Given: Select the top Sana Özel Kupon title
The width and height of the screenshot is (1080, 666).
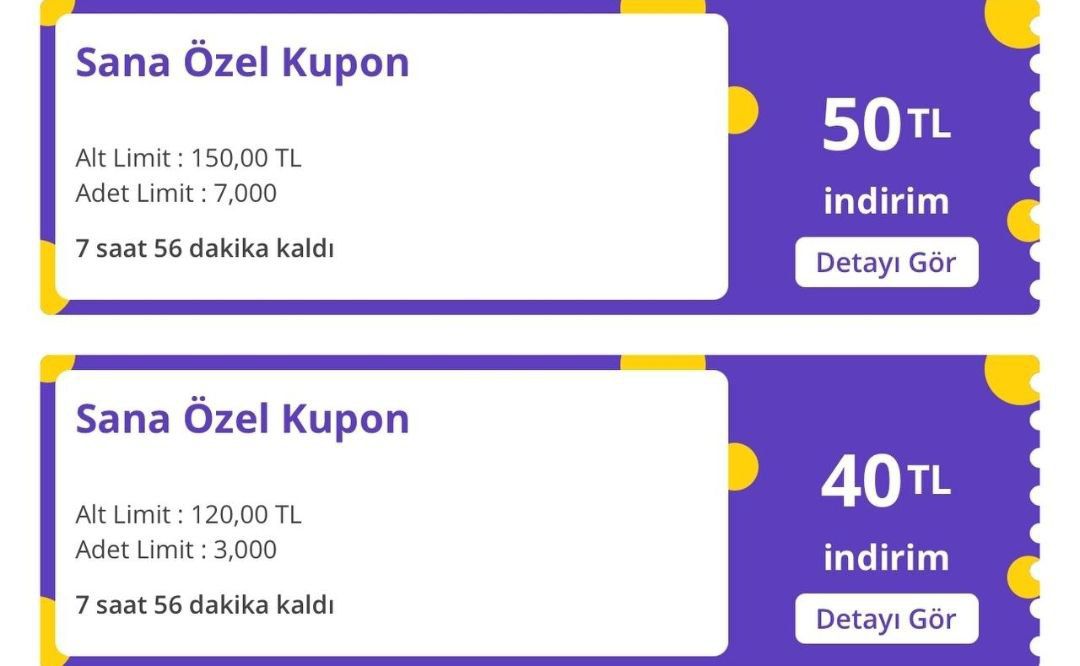Looking at the screenshot, I should pos(242,61).
